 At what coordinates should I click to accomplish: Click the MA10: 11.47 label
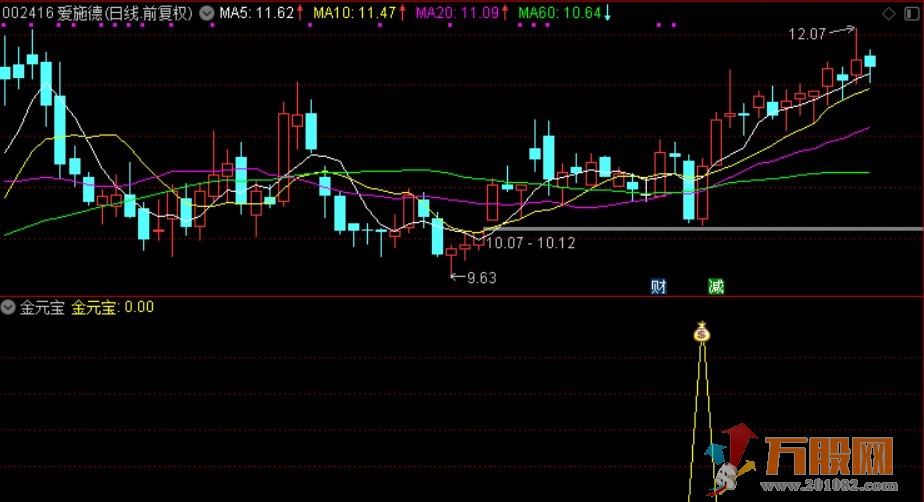pos(354,13)
